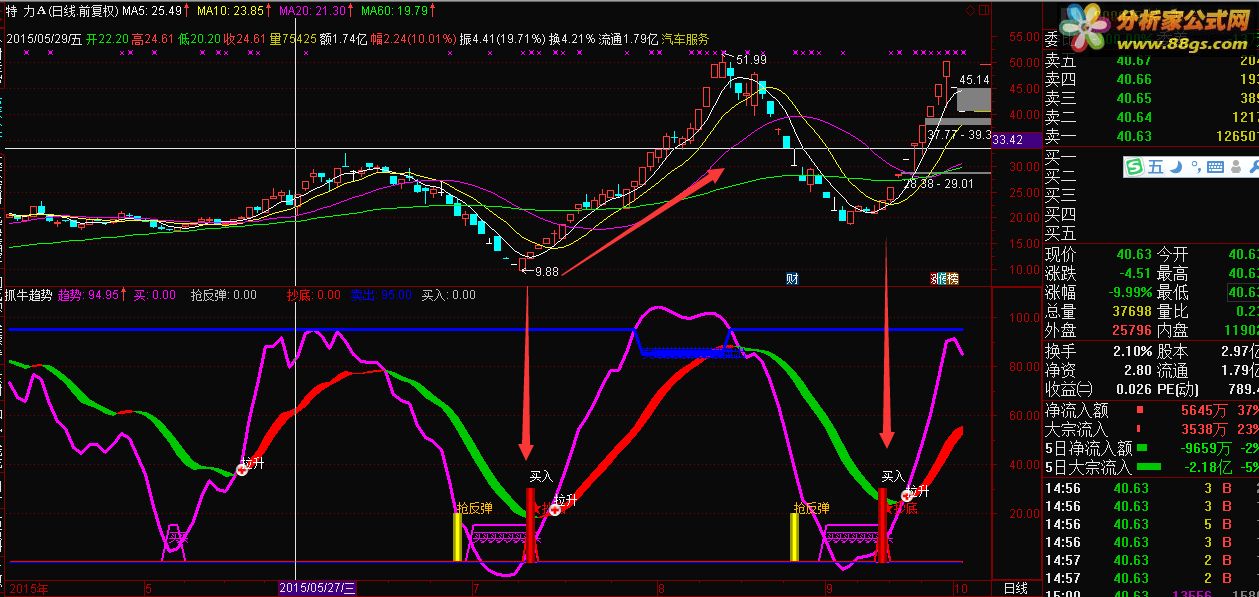Click the 买入: 0.00 legend label

(x=448, y=295)
